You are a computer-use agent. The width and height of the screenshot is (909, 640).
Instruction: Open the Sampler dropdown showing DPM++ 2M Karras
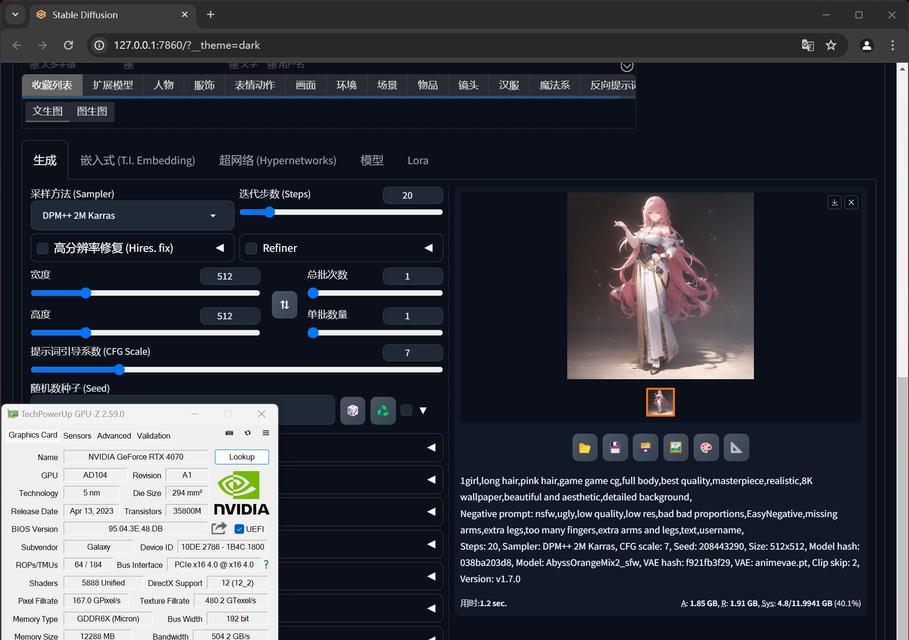click(132, 216)
